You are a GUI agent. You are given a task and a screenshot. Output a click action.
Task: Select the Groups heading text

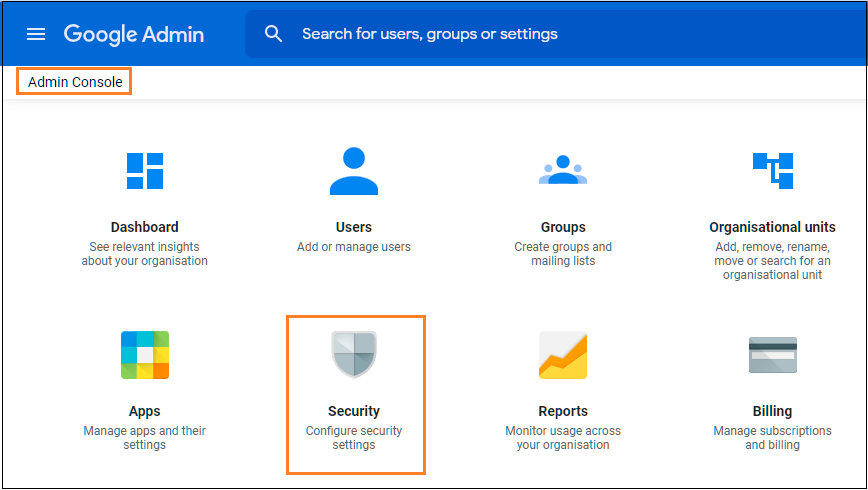click(x=563, y=227)
